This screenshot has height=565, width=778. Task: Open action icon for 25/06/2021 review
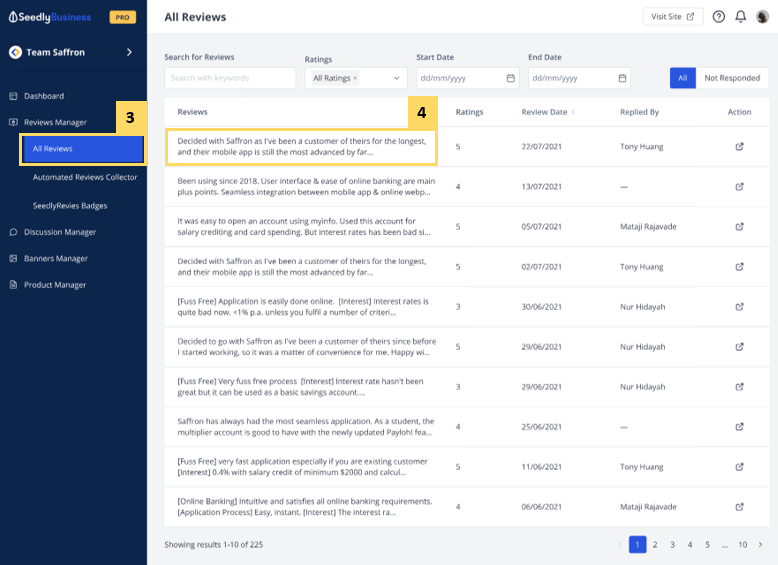click(739, 426)
